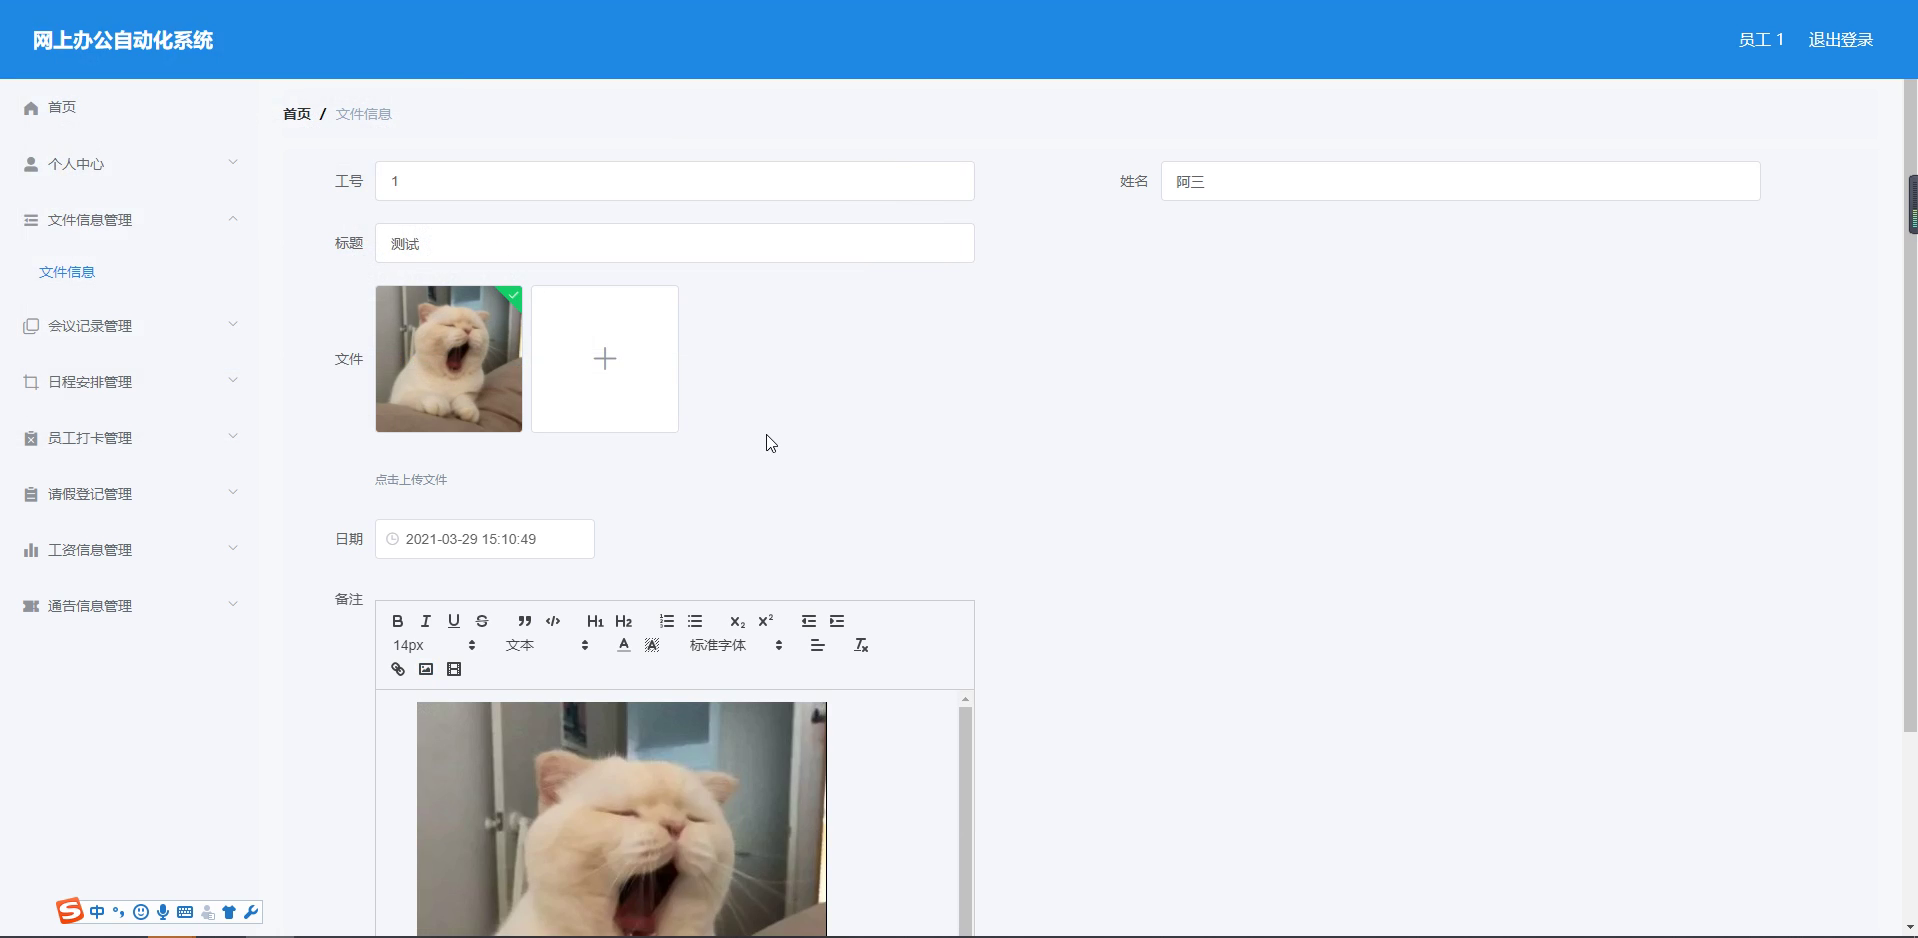Click the 首页 breadcrumb link
1918x938 pixels.
(297, 114)
